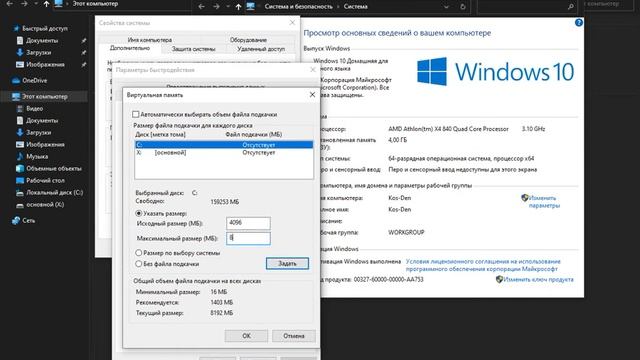The image size is (640, 360).
Task: Open the Видео folder icon
Action: tap(20, 109)
